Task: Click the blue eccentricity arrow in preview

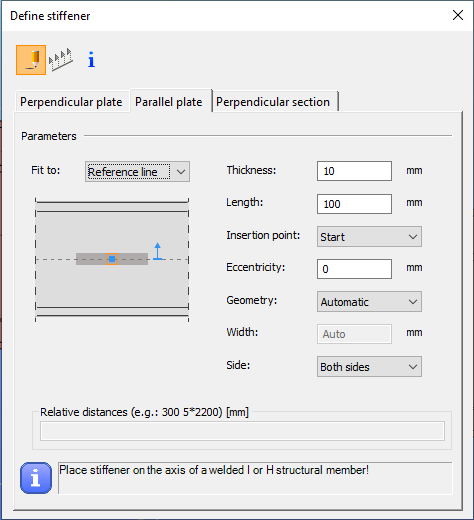Action: point(158,251)
